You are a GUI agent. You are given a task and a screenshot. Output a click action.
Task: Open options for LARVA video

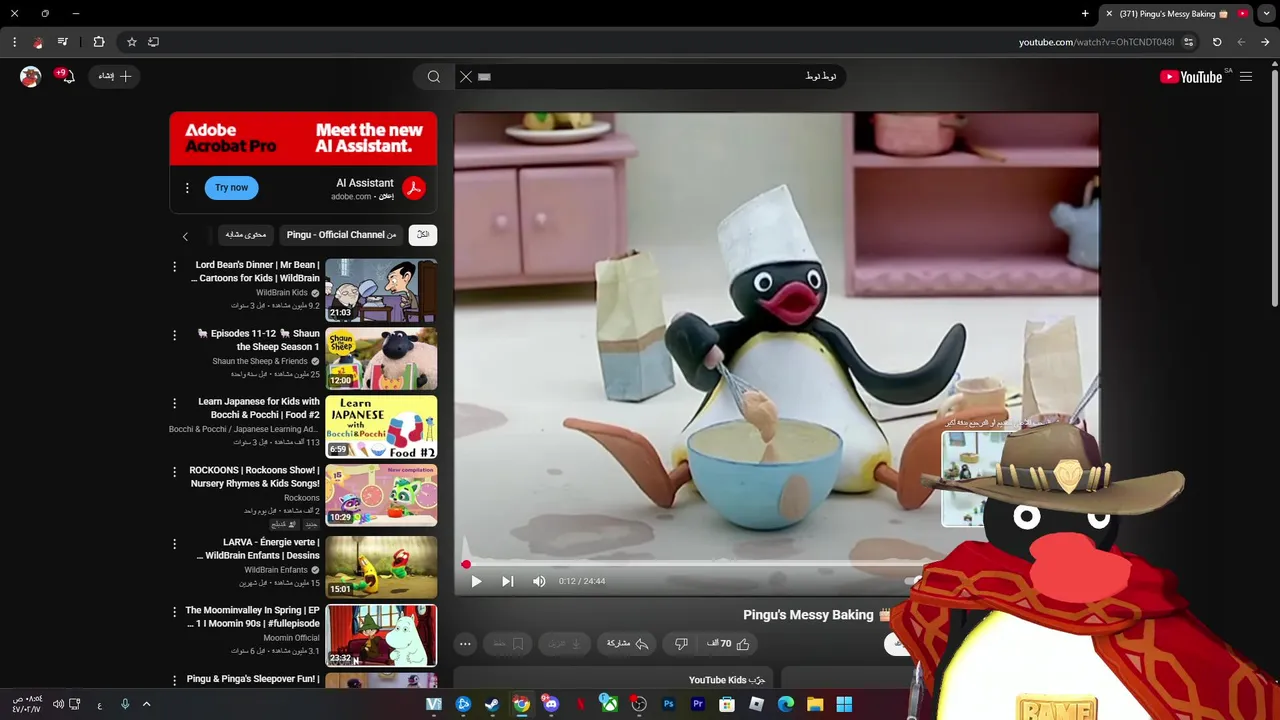pos(174,544)
